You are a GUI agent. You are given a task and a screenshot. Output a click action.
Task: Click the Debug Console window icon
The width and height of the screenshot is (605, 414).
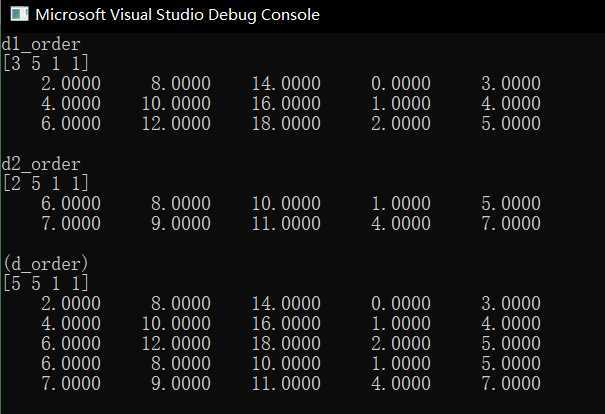[x=19, y=14]
